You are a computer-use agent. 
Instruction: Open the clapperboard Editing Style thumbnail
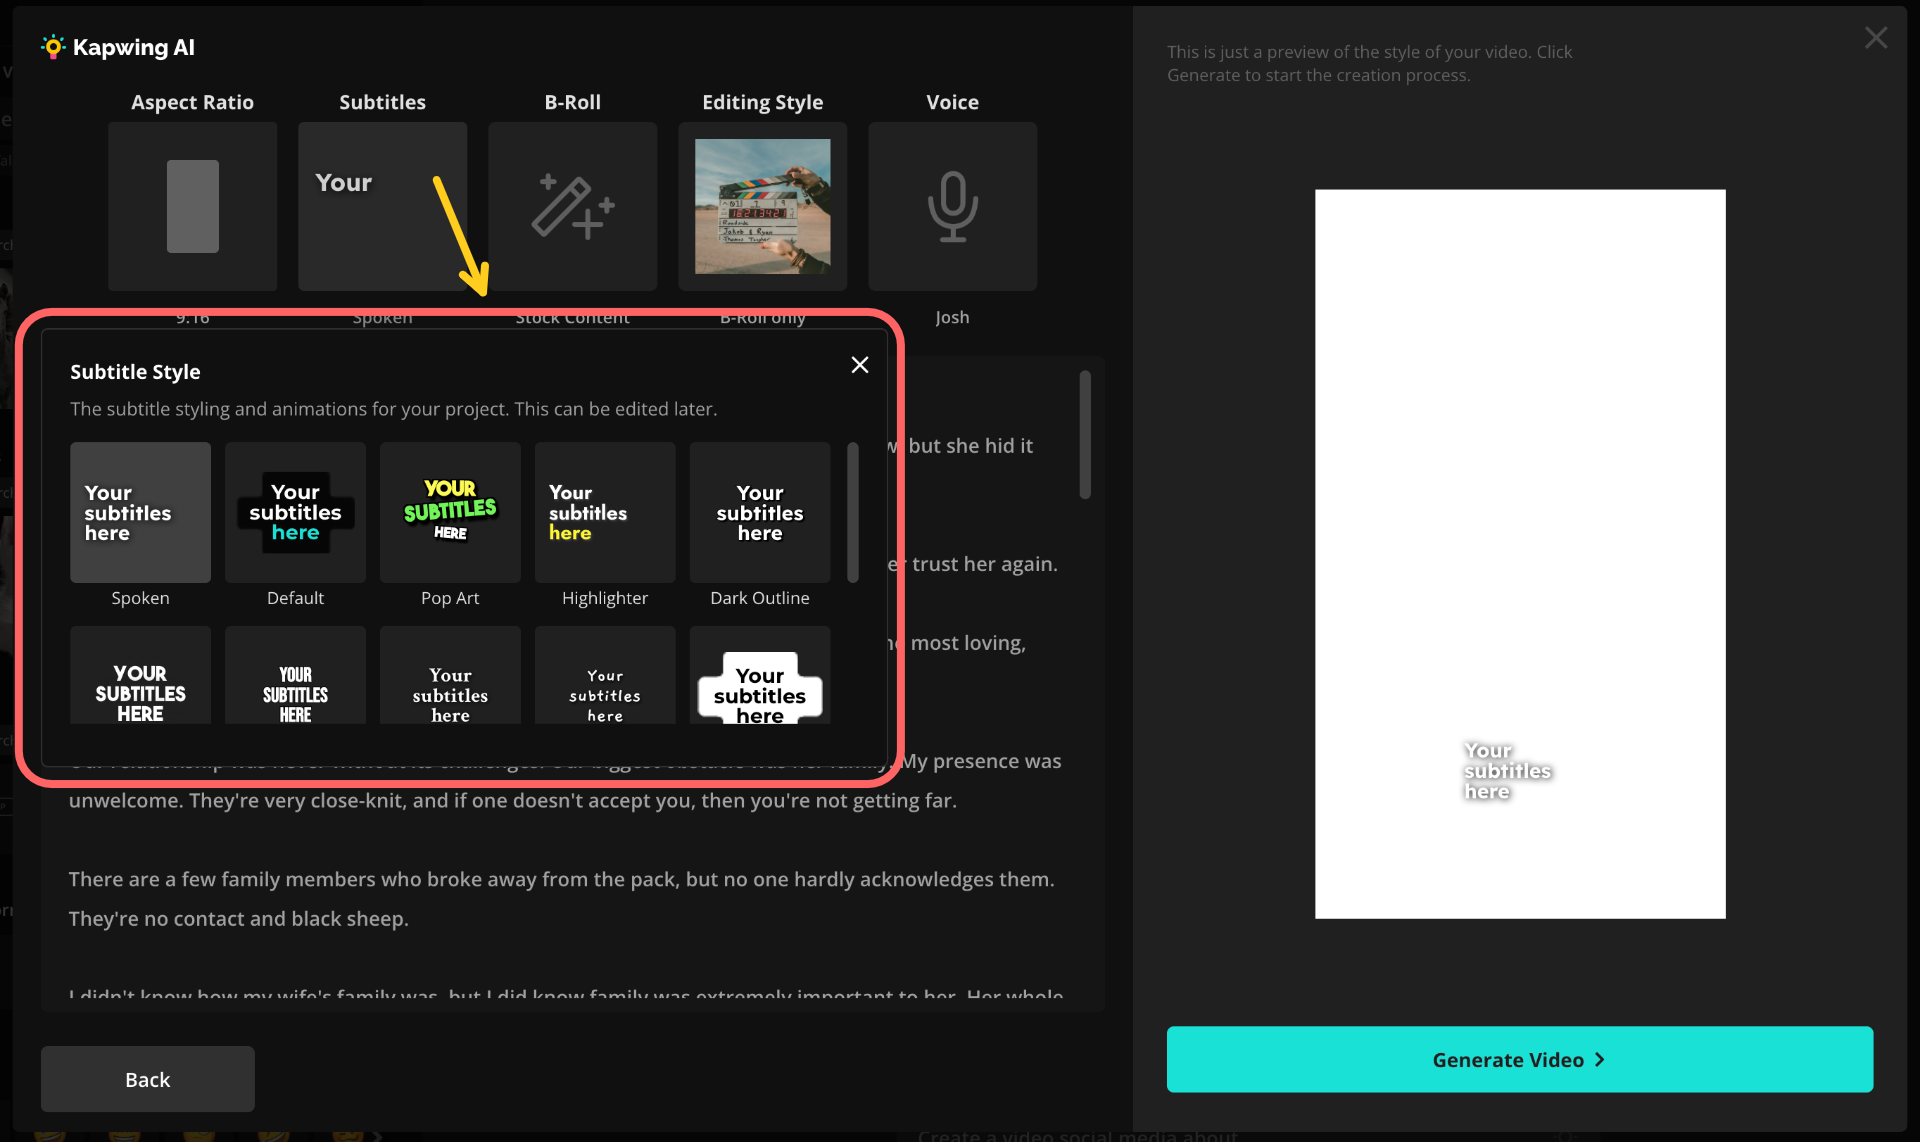click(762, 206)
